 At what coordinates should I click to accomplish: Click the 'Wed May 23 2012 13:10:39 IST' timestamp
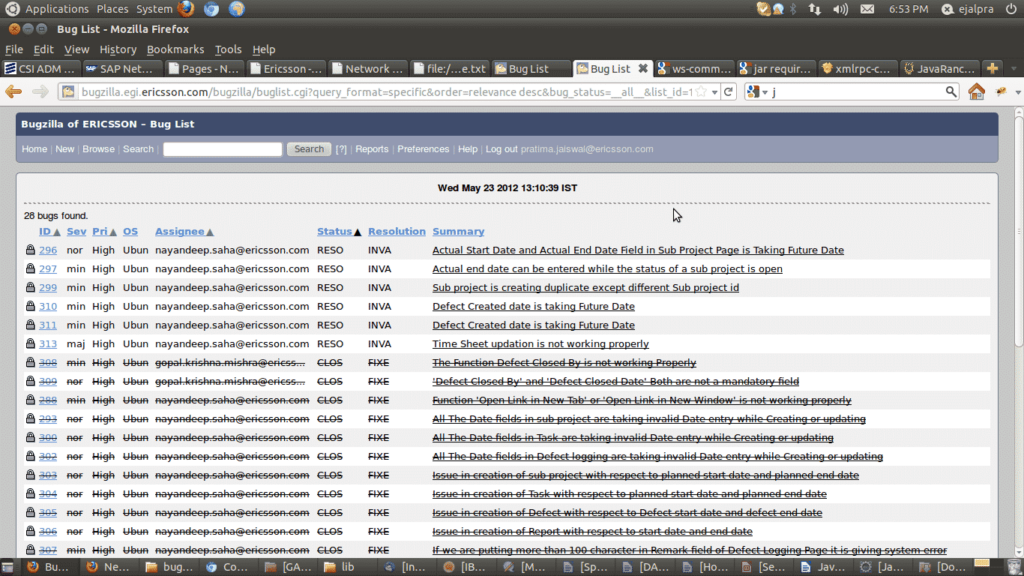pos(507,188)
